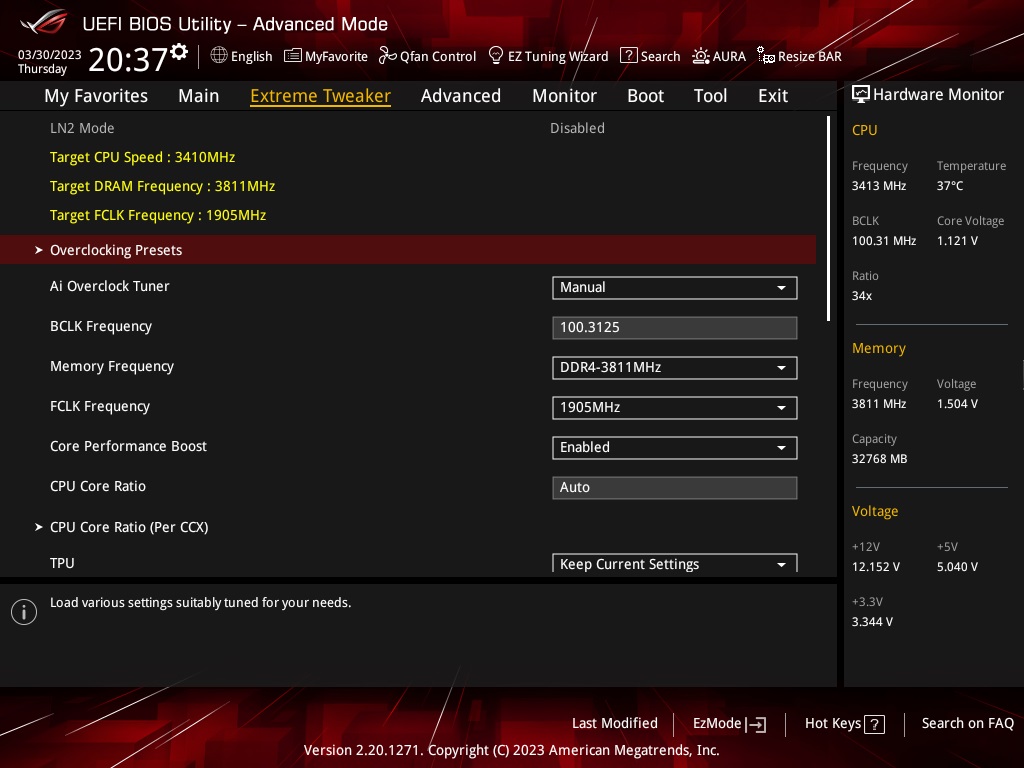Launch EZ Tuning Wizard bulb icon
Screen dimensions: 1024x768
point(496,56)
